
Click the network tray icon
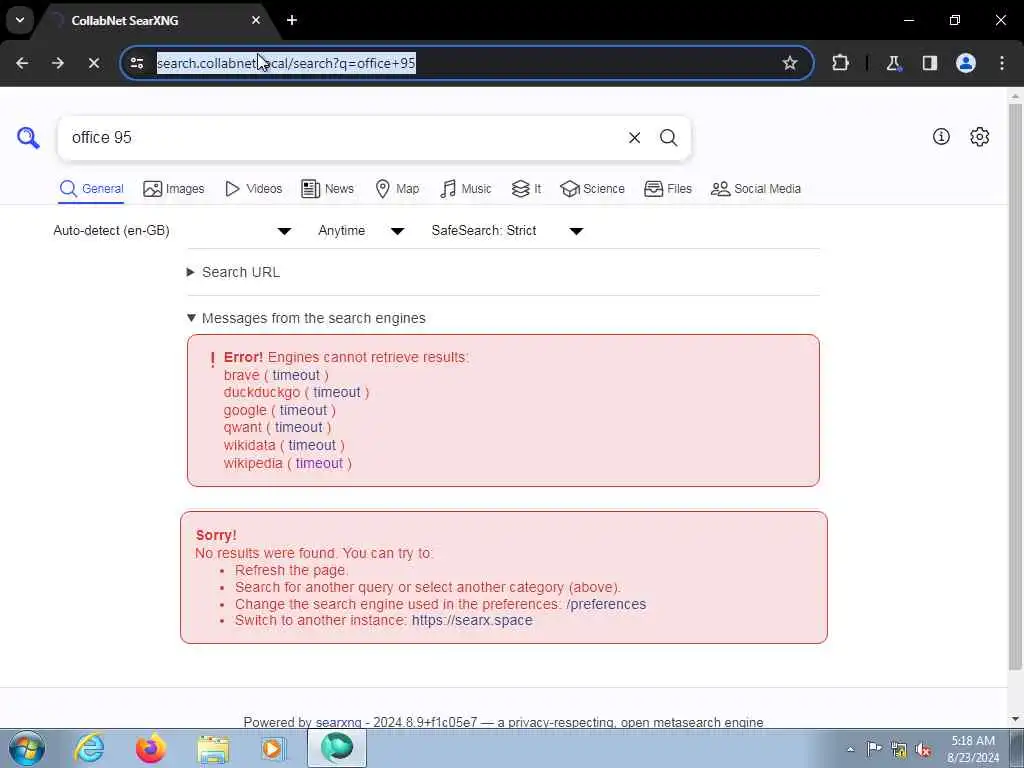[x=899, y=750]
